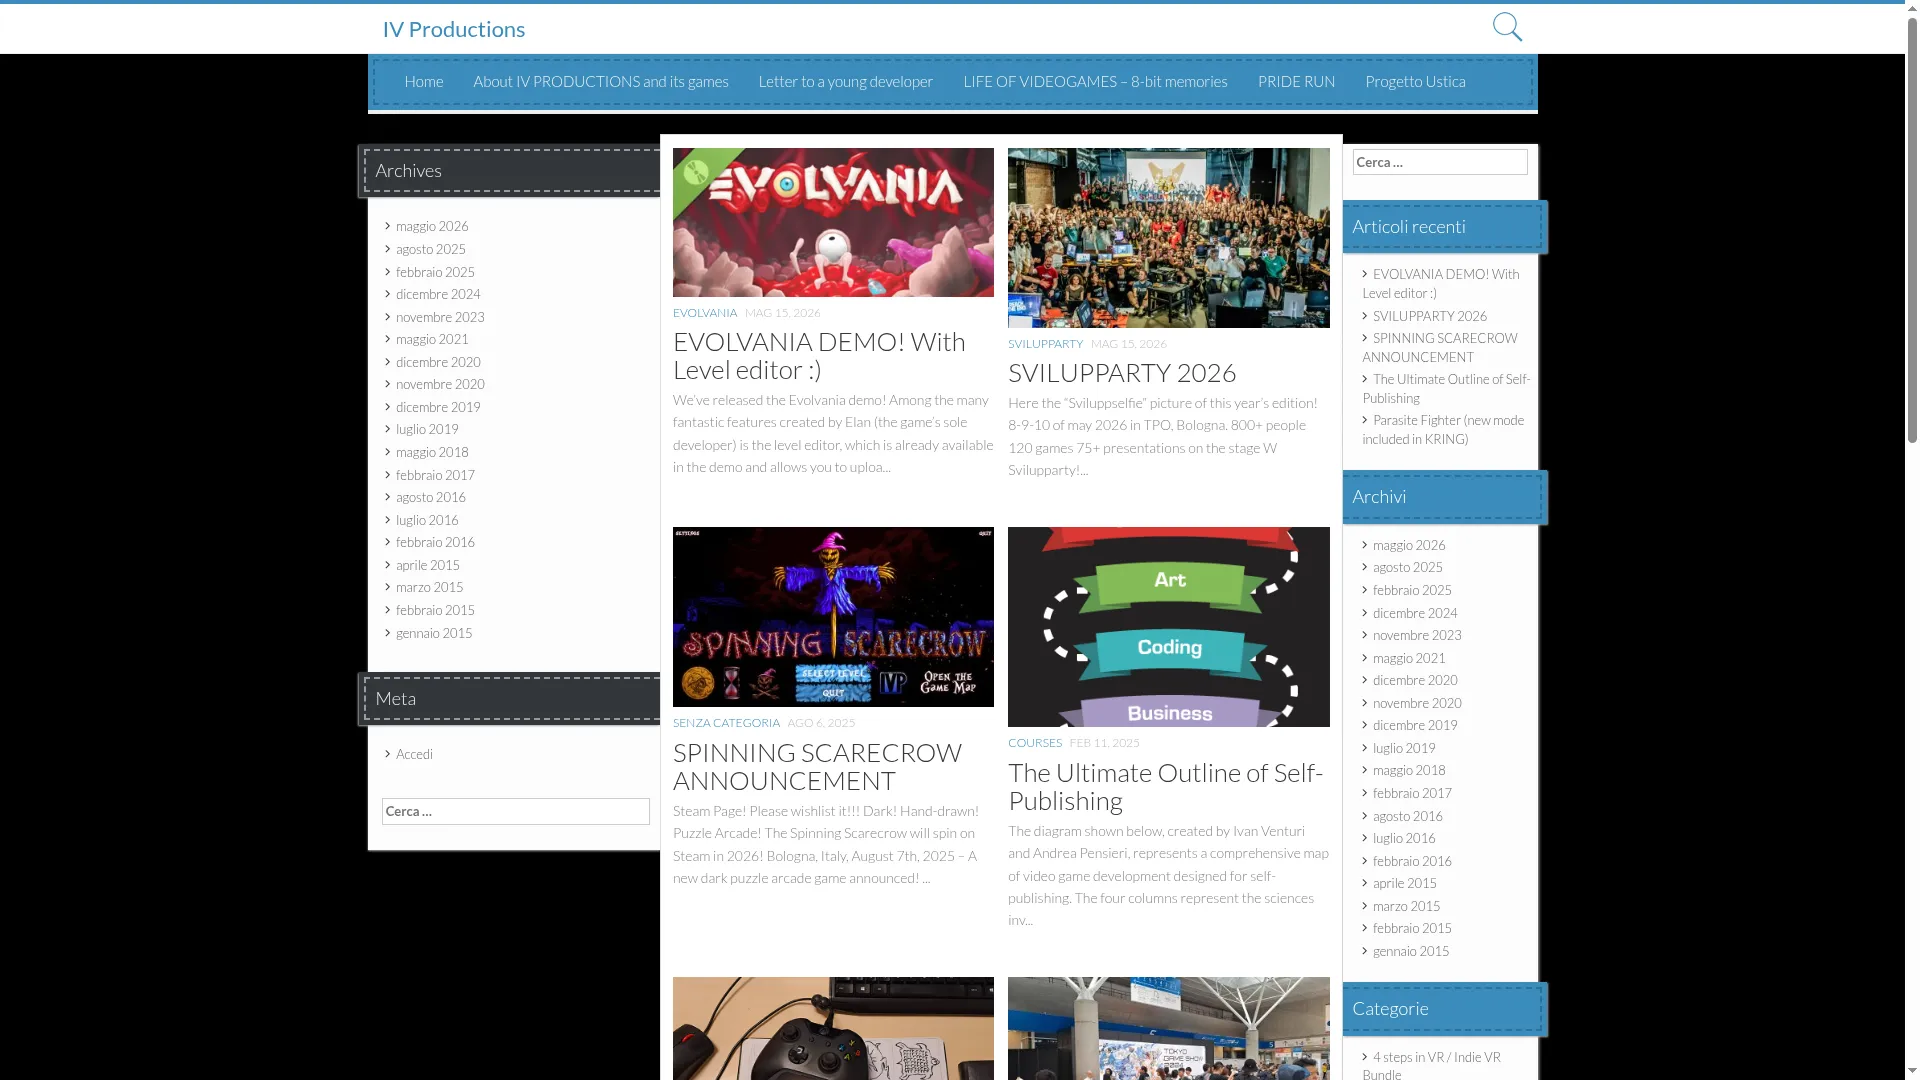
Task: Open left Archives novembre 2023
Action: click(x=440, y=317)
